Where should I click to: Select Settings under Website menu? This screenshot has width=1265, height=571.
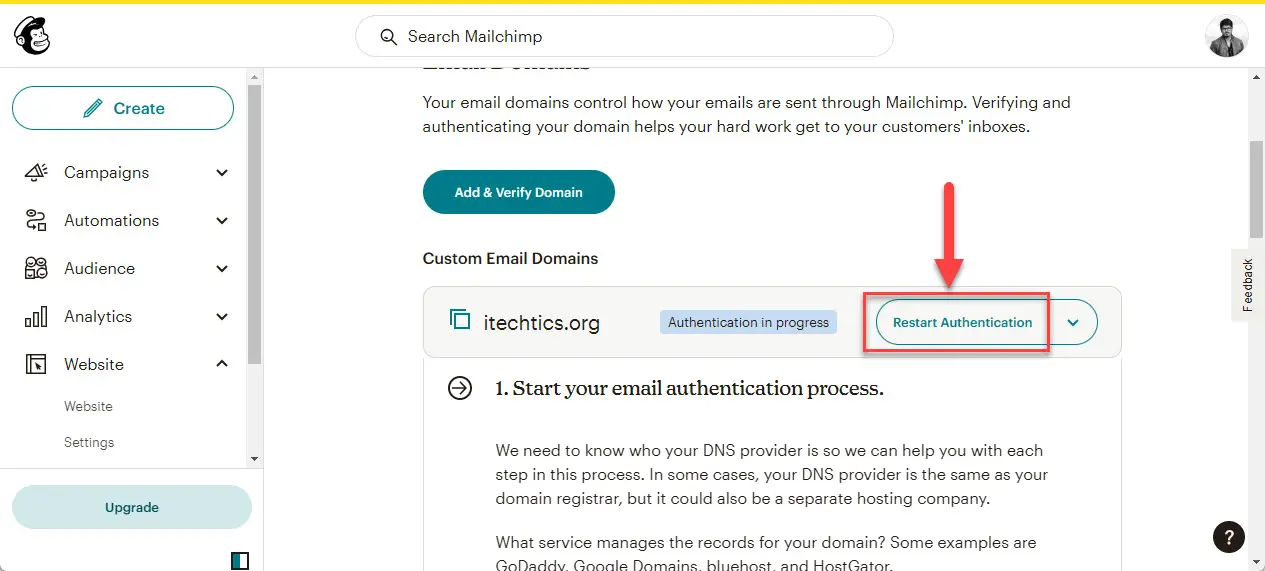pyautogui.click(x=89, y=442)
